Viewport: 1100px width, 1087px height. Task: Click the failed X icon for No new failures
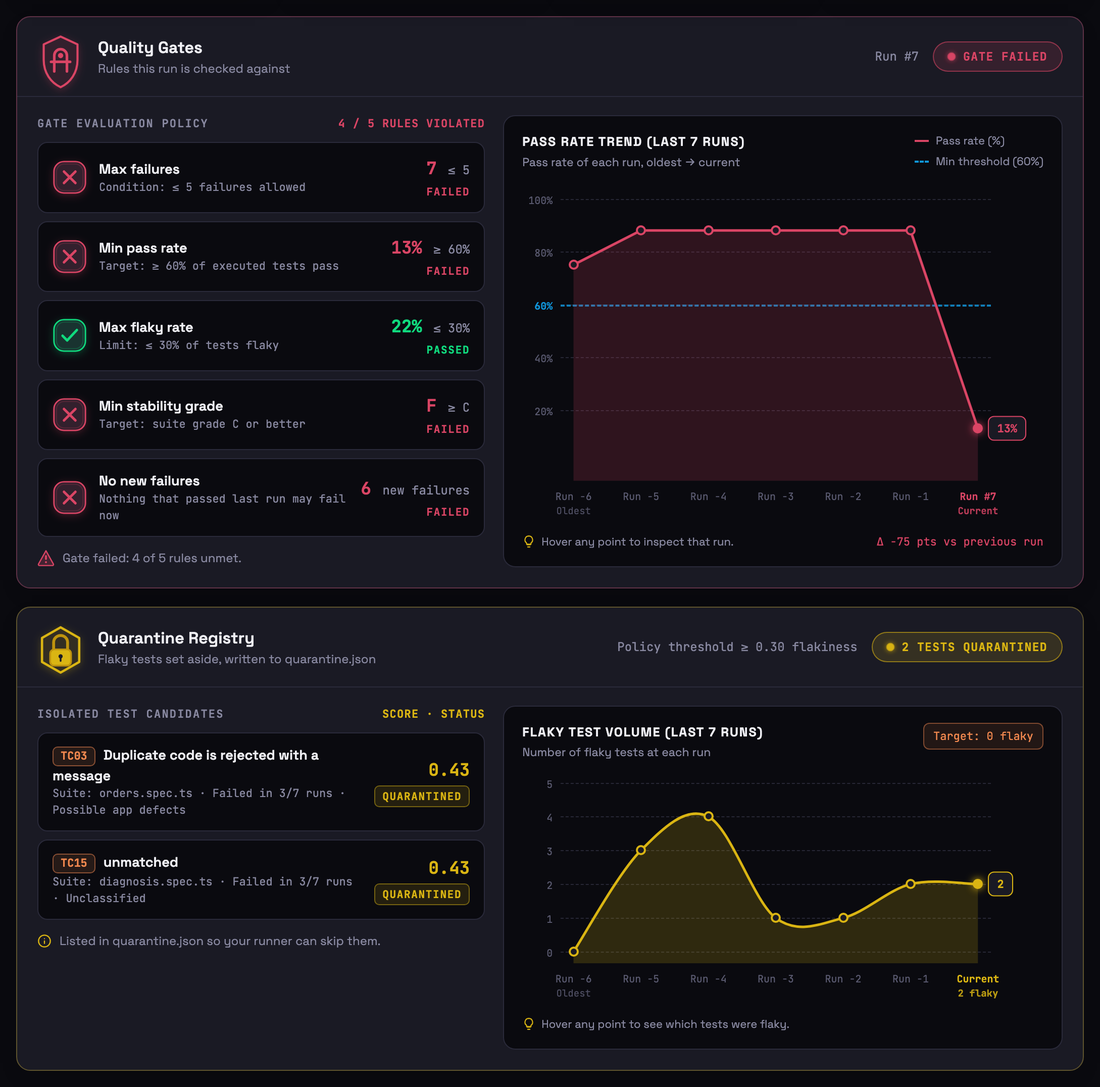click(x=69, y=498)
